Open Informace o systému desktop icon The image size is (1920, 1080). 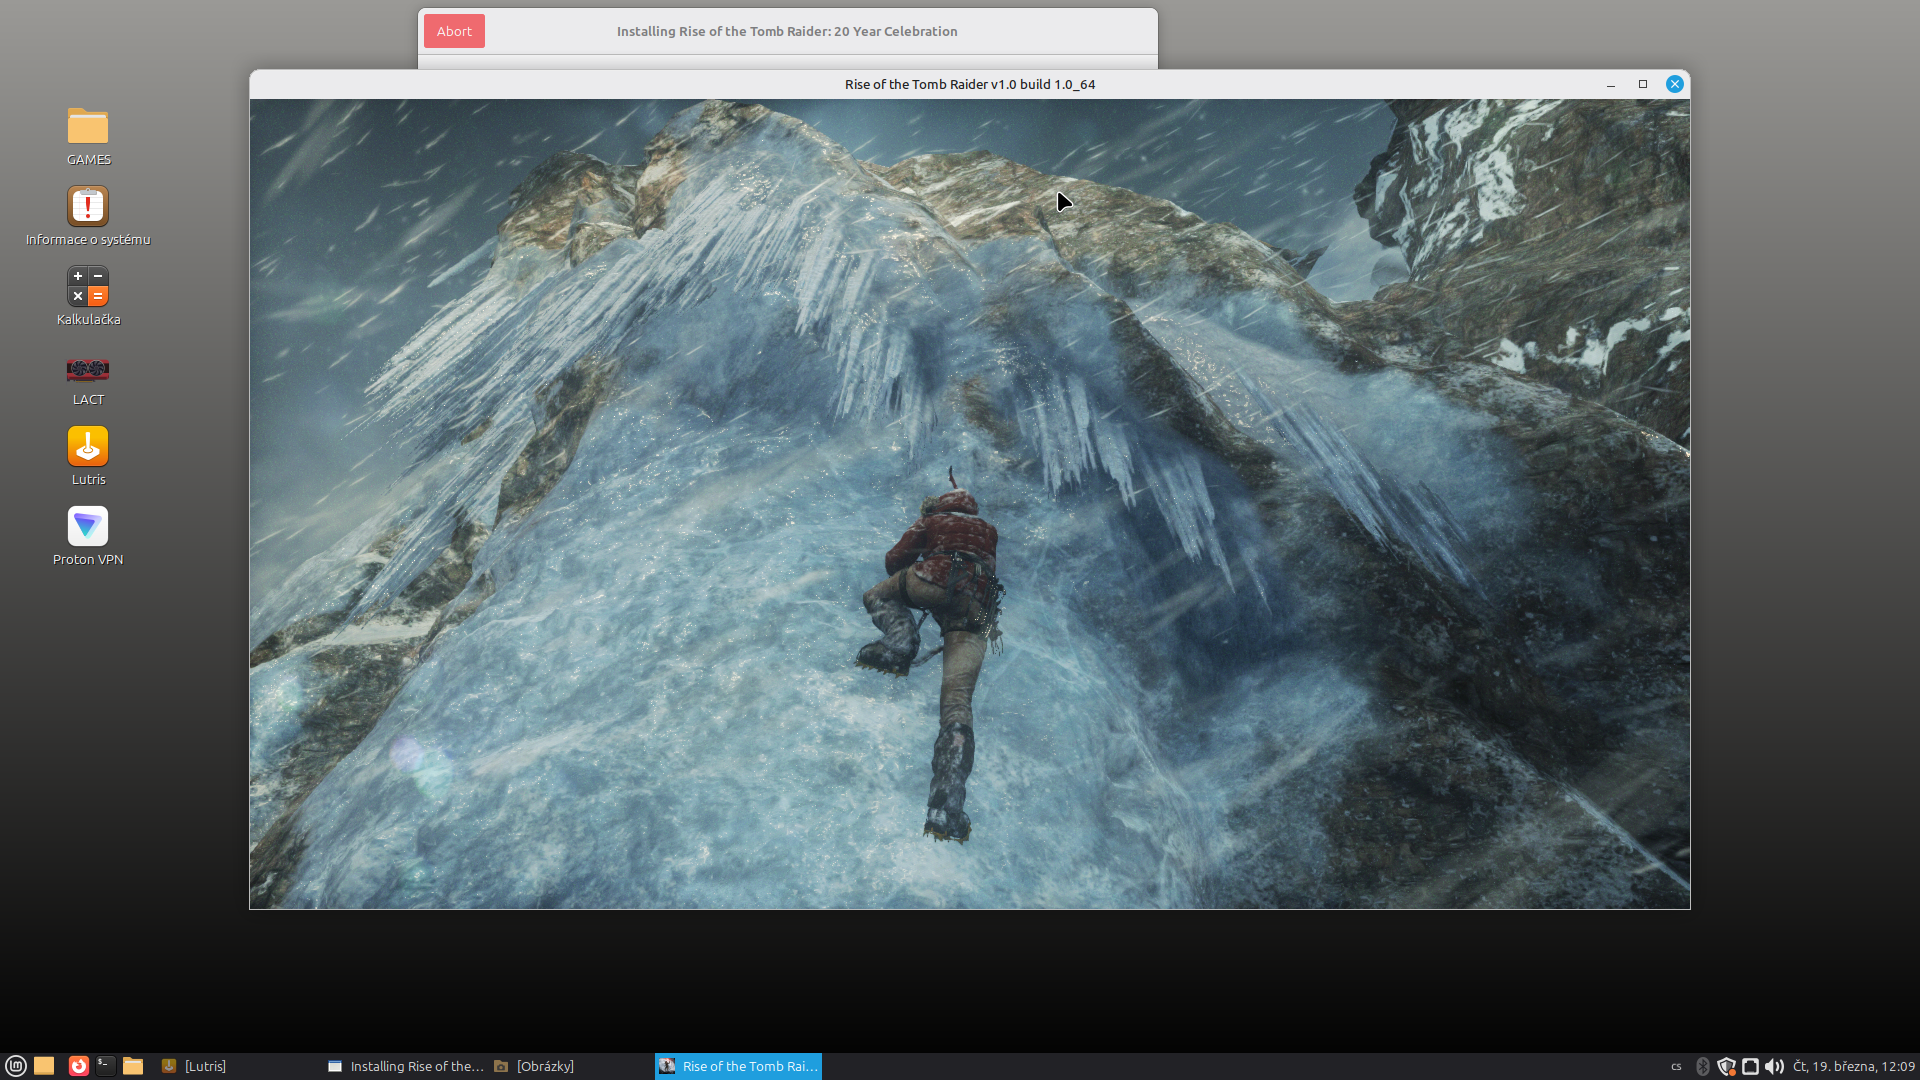88,207
